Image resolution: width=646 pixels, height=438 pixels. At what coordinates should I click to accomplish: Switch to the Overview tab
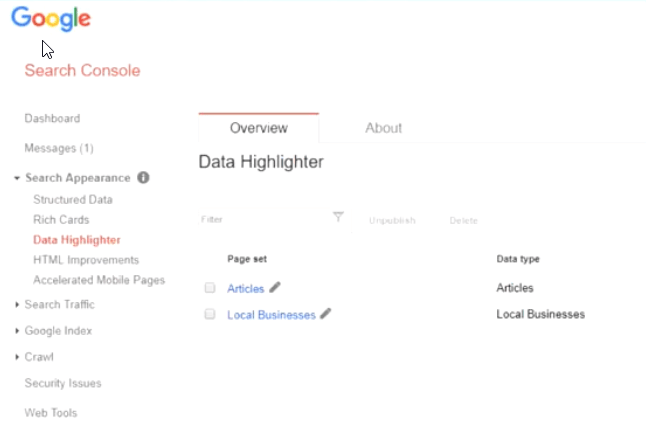pyautogui.click(x=259, y=128)
